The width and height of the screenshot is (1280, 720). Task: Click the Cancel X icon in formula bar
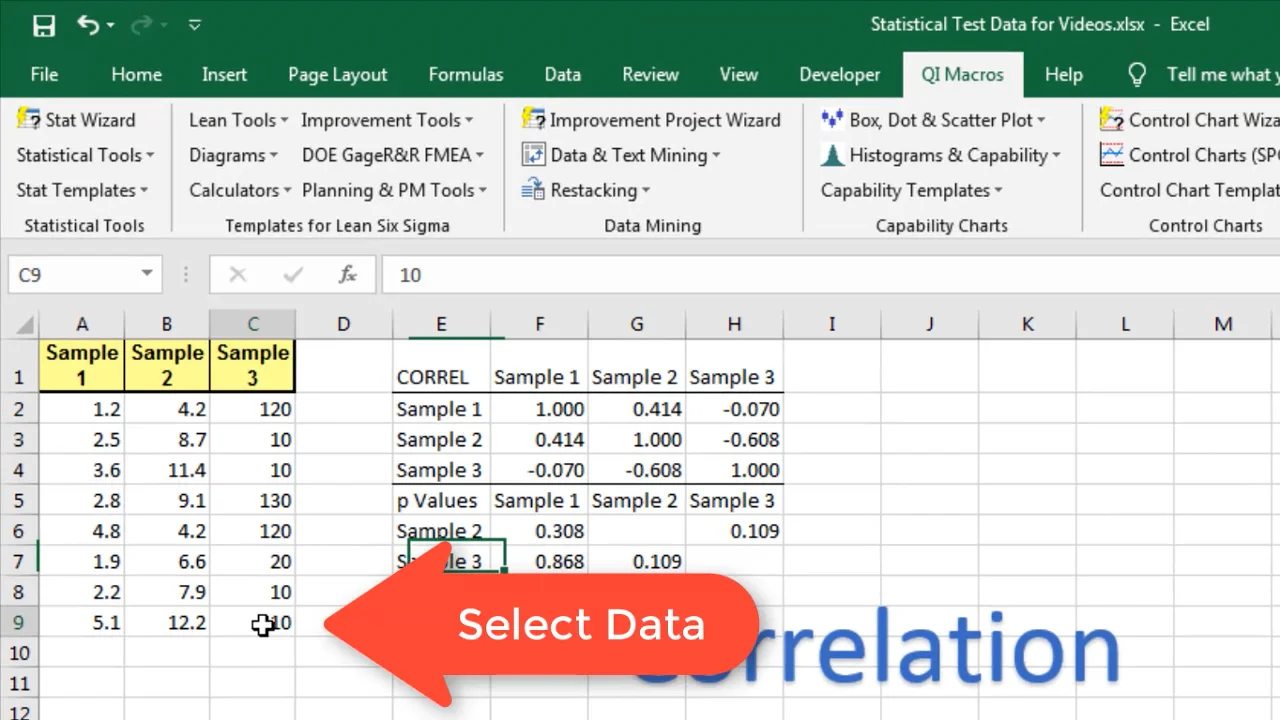point(238,275)
